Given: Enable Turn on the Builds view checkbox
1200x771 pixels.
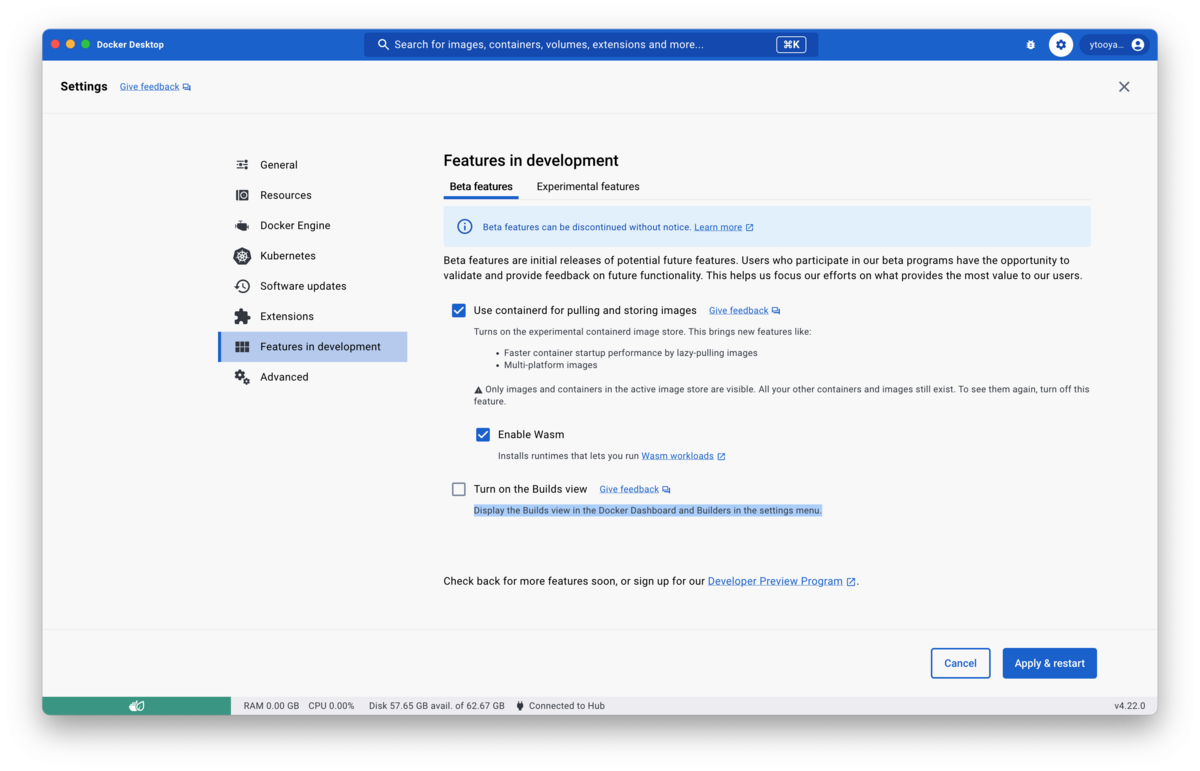Looking at the screenshot, I should click(459, 490).
